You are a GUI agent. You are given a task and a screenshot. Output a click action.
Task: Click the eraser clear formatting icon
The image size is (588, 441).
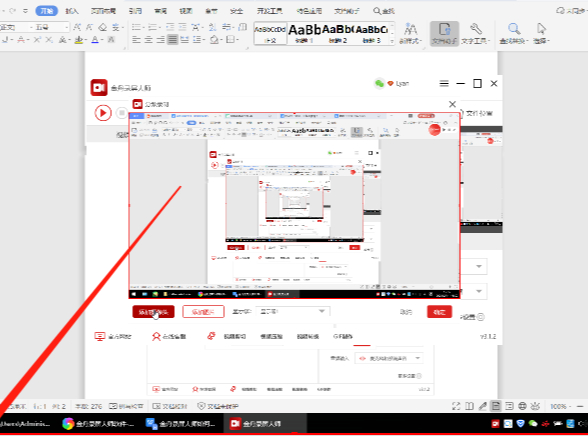coord(102,27)
